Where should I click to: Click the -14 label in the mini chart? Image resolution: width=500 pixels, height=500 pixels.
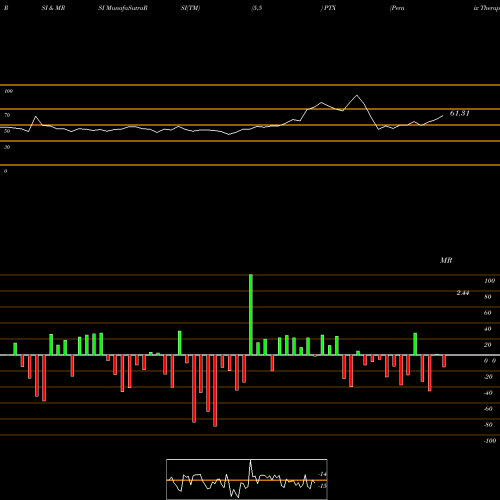(322, 474)
